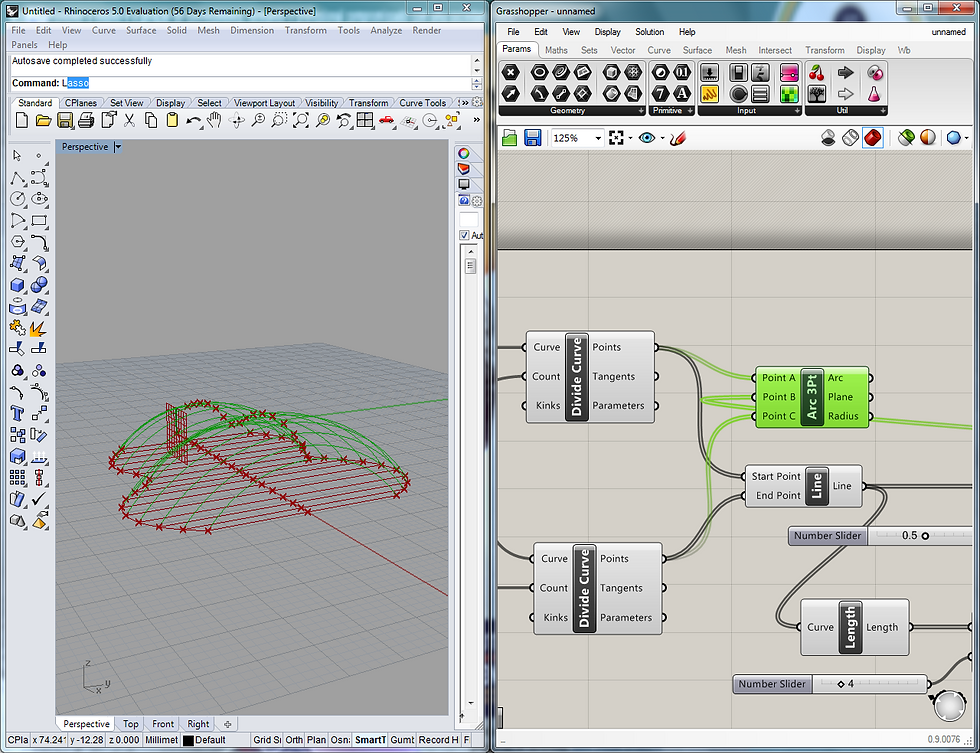
Task: Click the red car Shade icon
Action: click(387, 120)
